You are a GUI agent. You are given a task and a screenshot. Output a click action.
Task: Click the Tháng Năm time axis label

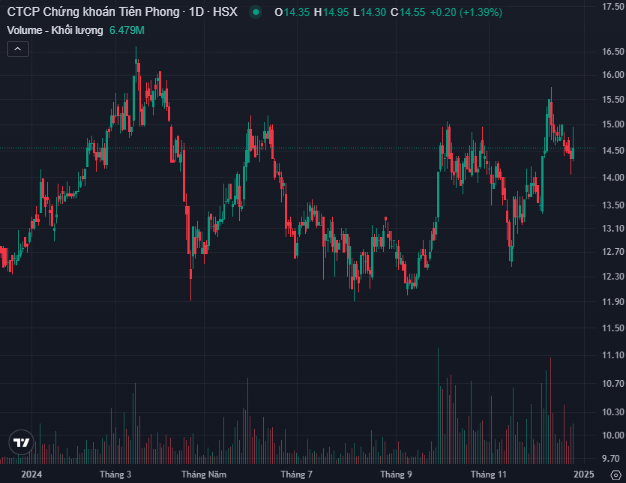coord(204,474)
